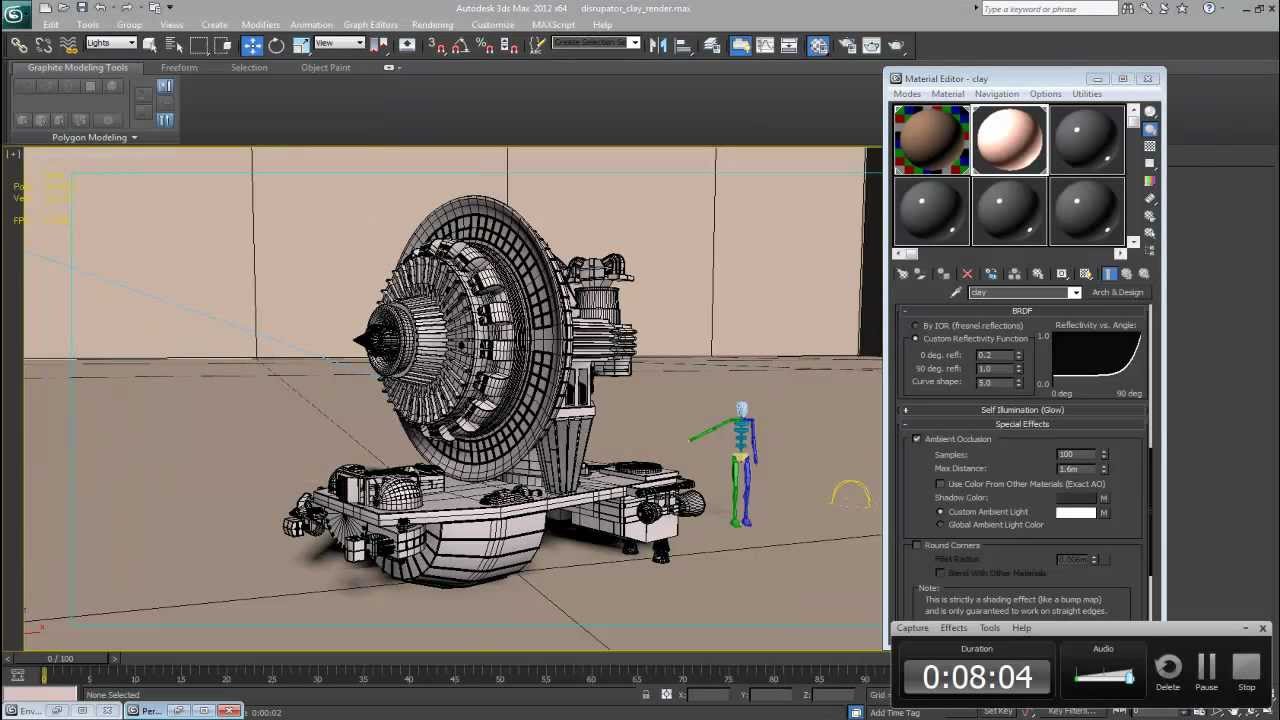The image size is (1280, 720).
Task: Open Render Setup from the toolbar
Action: 847,45
